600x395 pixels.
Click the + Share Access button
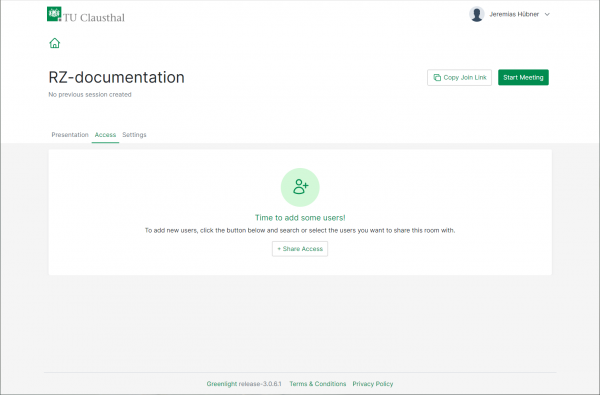click(x=300, y=249)
